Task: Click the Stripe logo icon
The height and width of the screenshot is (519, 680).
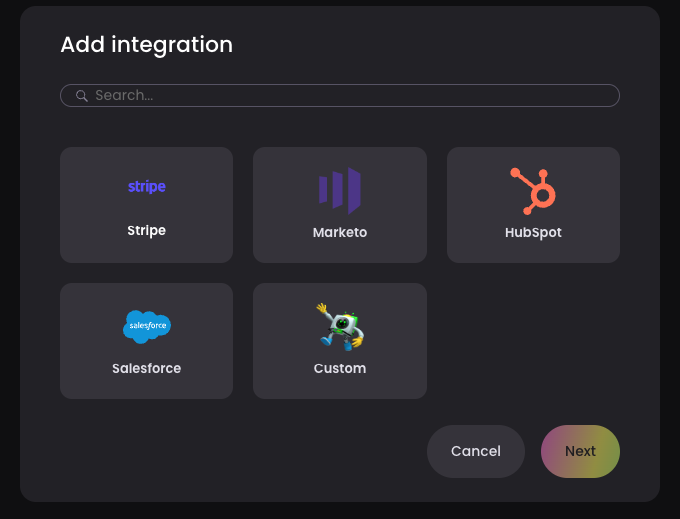Action: [x=147, y=186]
